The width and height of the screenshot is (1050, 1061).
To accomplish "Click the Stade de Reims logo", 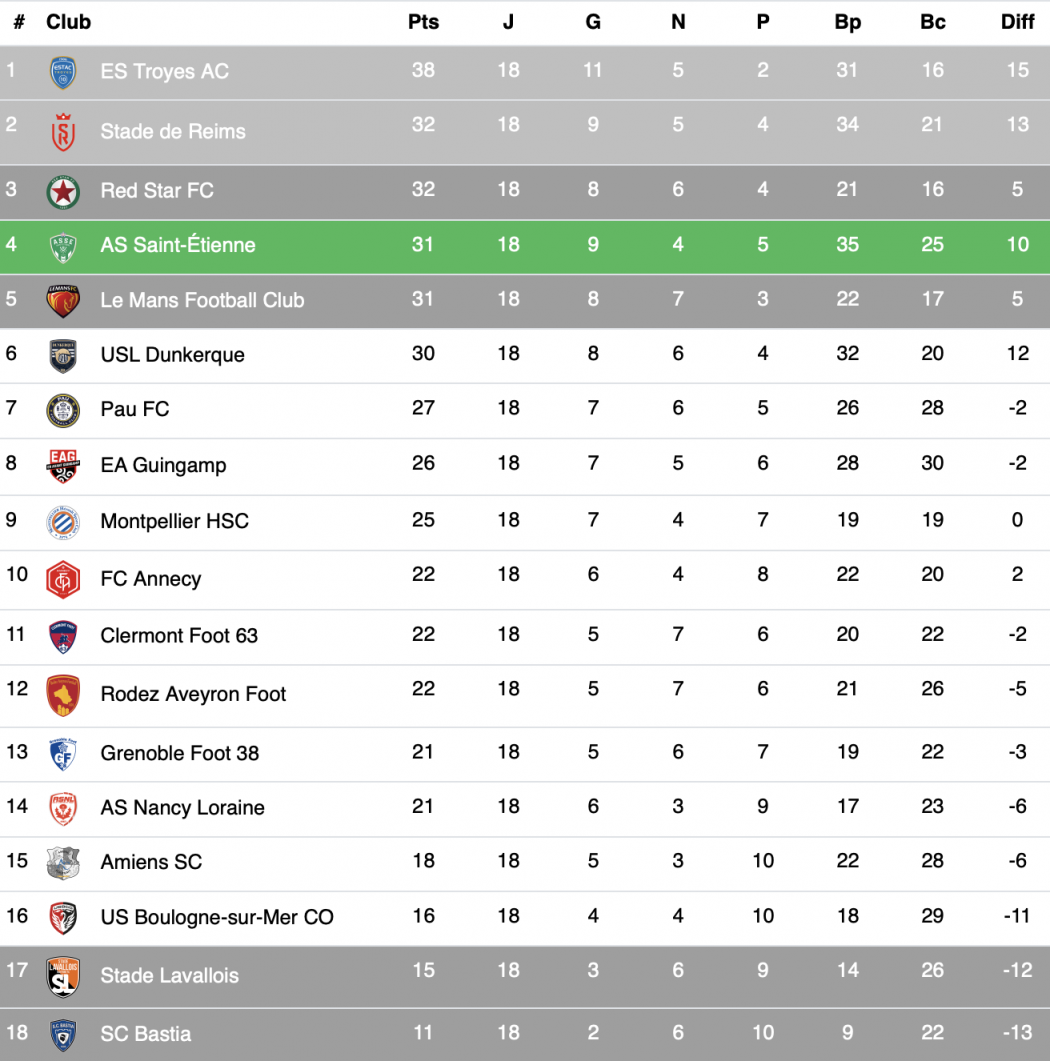I will 63,132.
